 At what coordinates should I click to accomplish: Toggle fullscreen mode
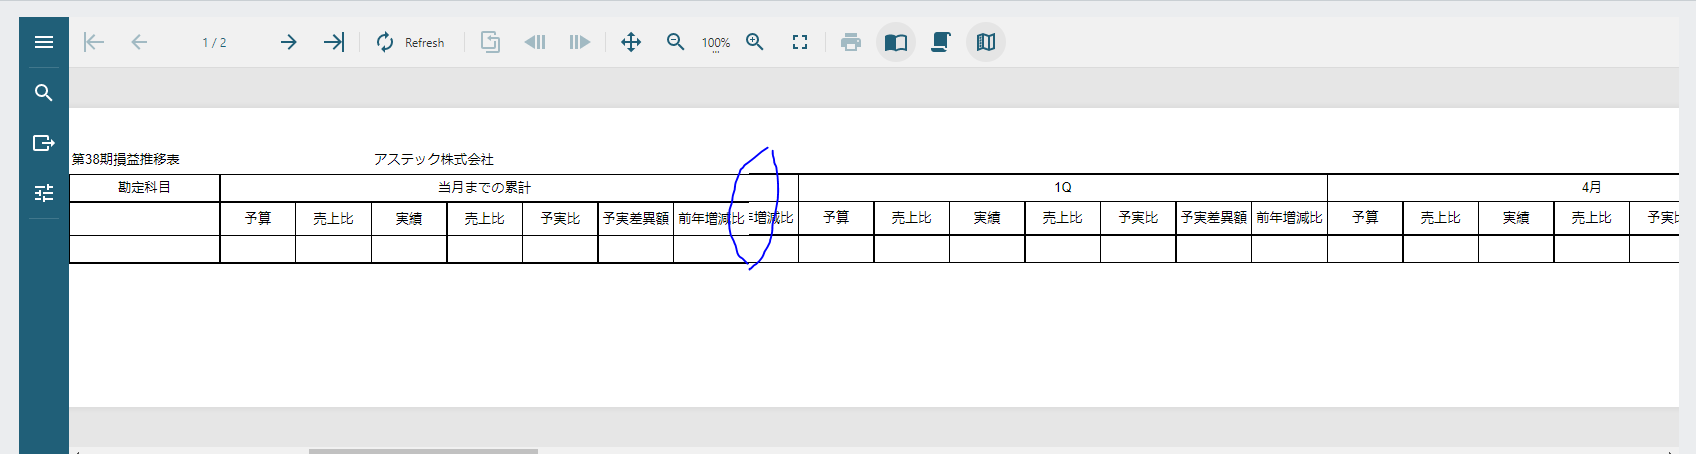(800, 42)
